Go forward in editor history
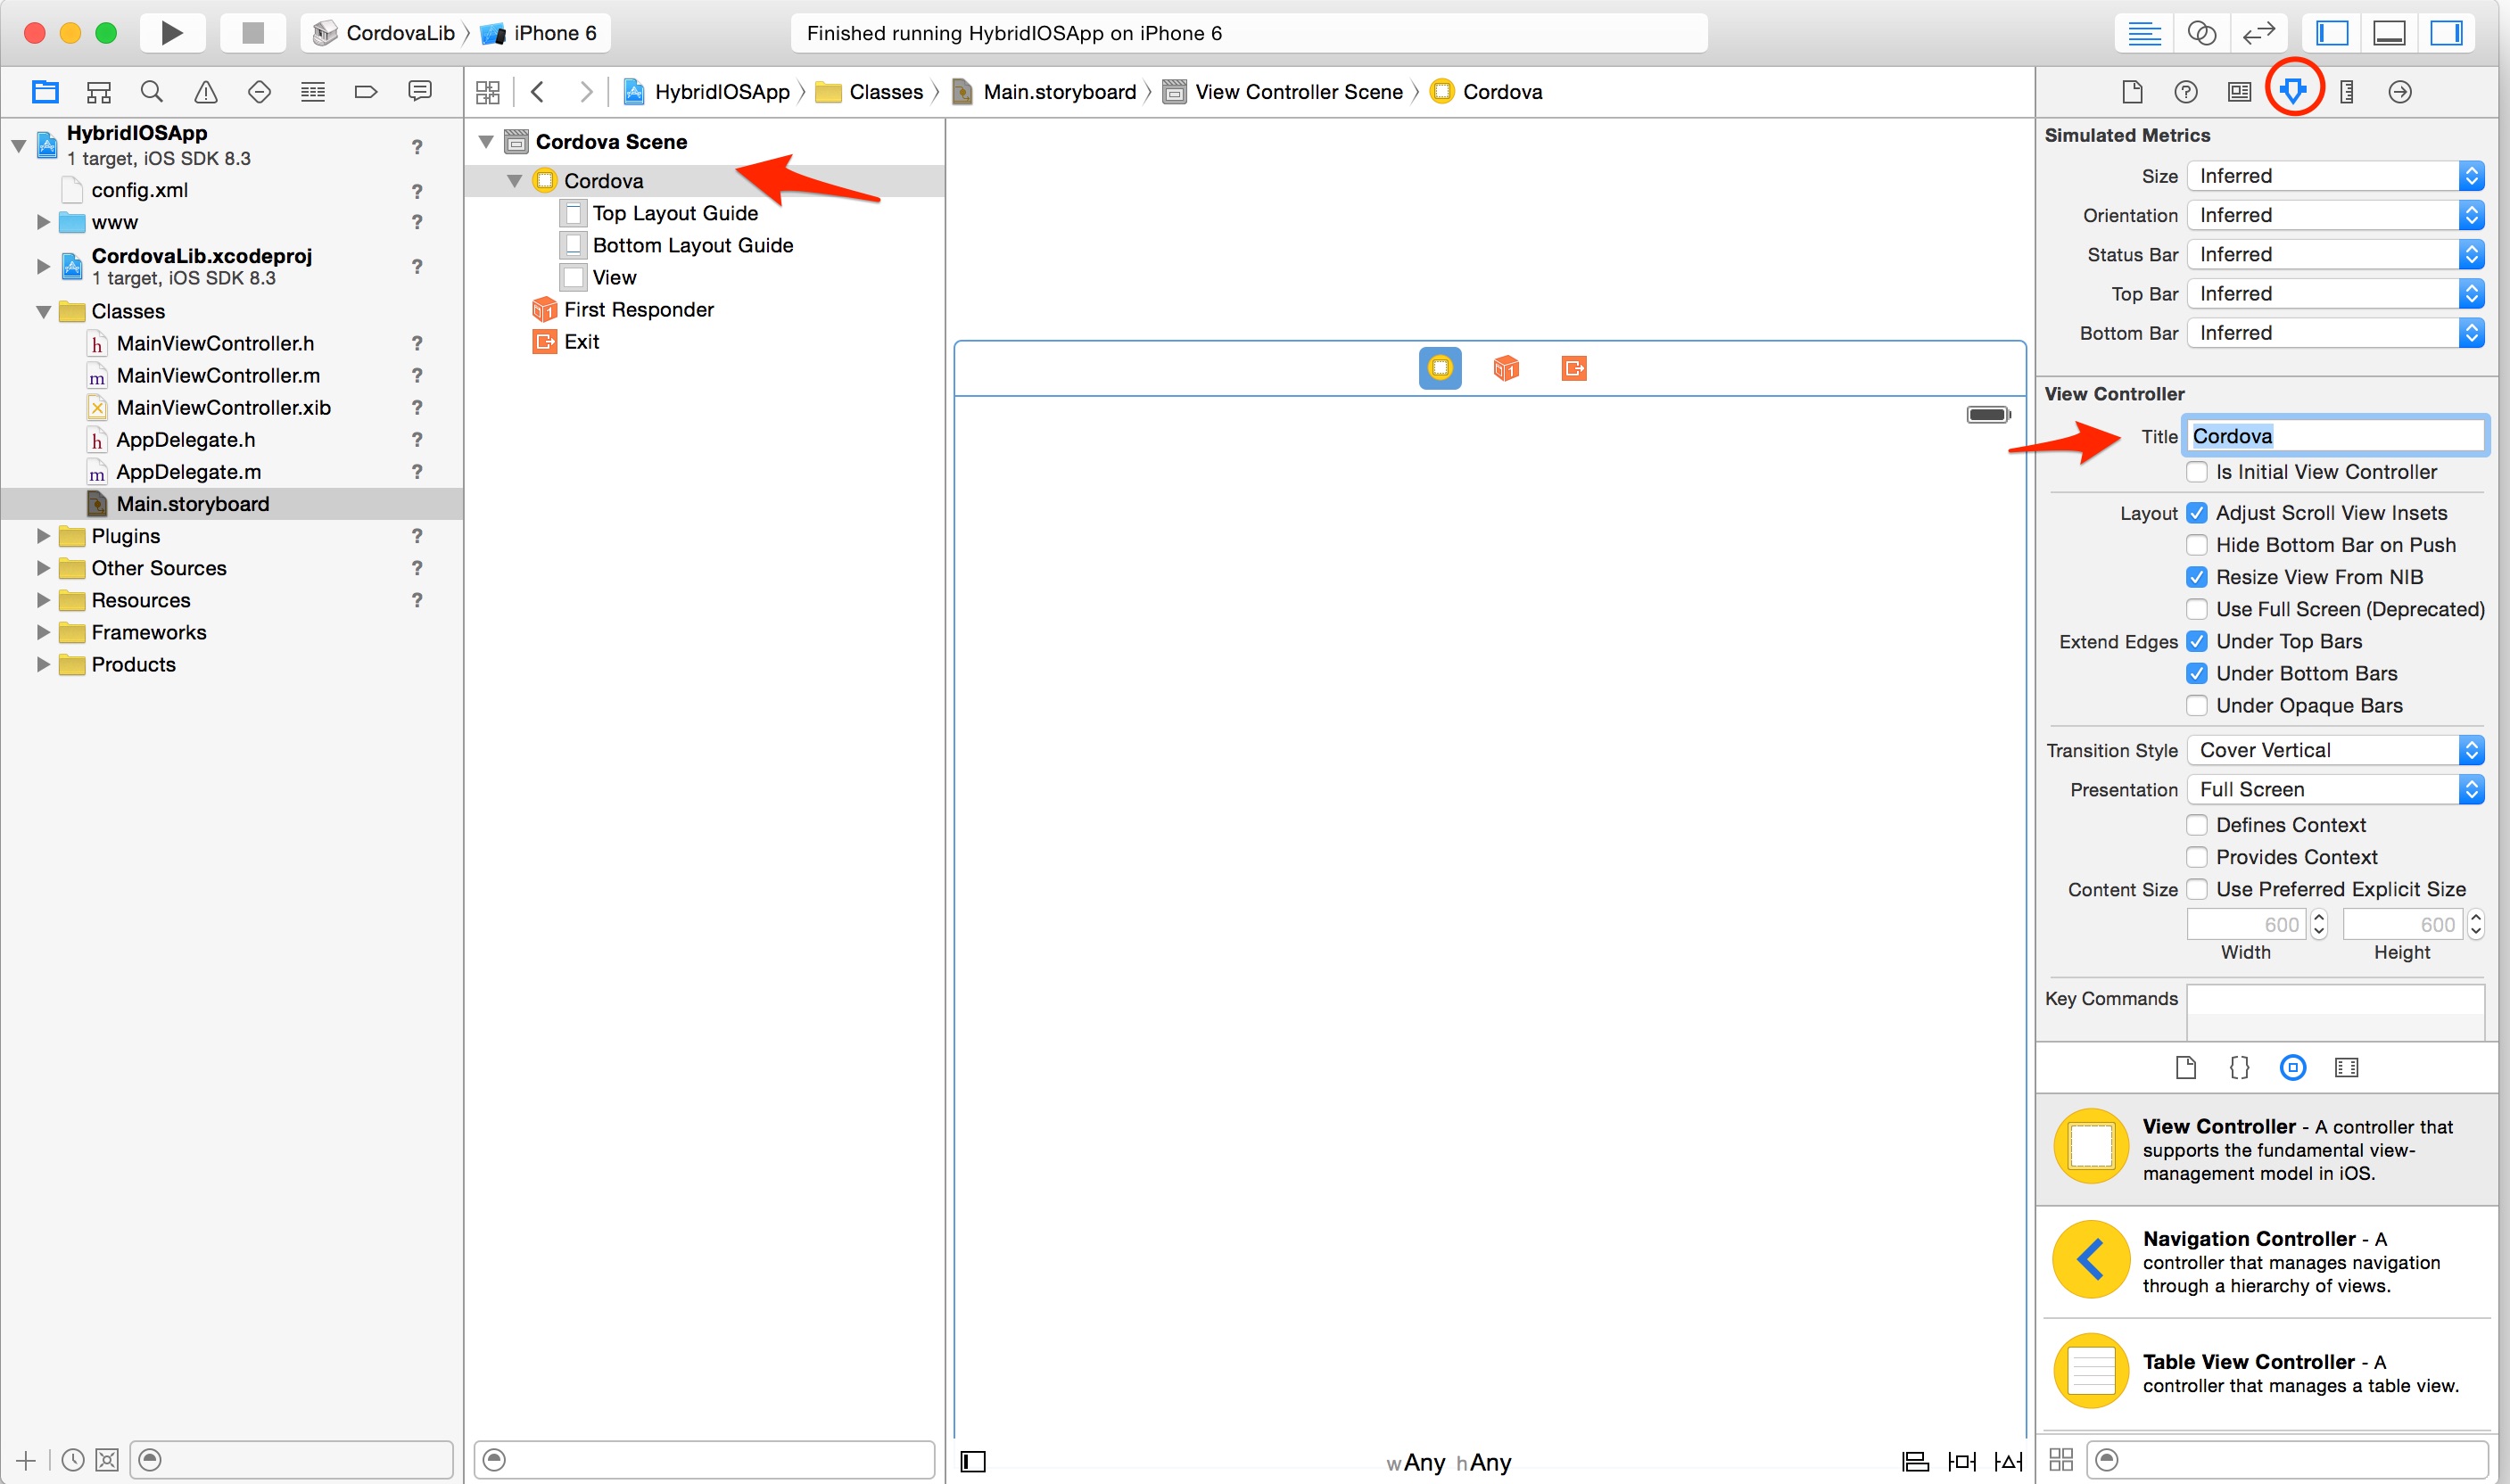 point(586,92)
